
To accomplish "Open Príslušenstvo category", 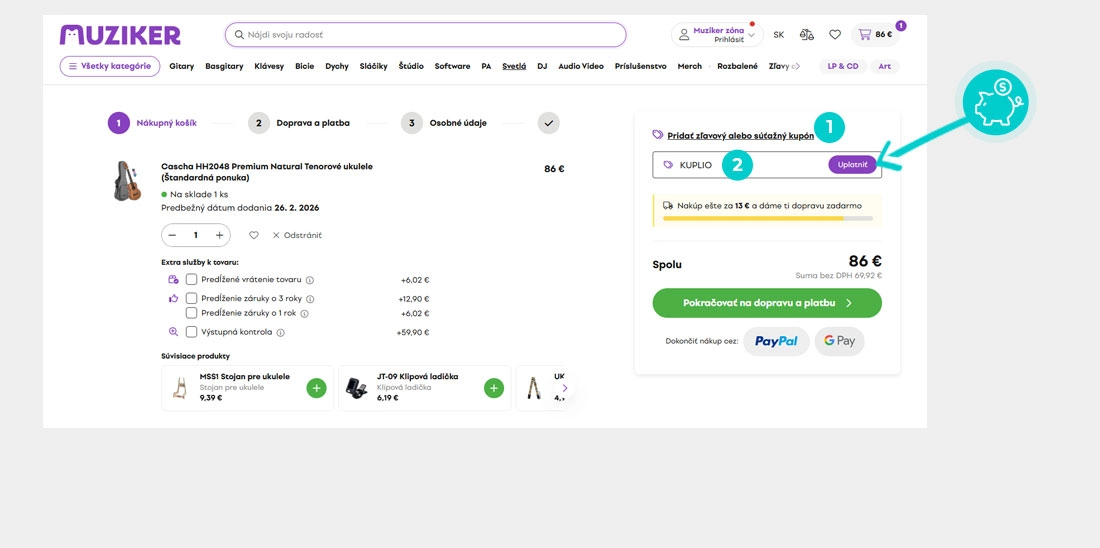I will (640, 66).
